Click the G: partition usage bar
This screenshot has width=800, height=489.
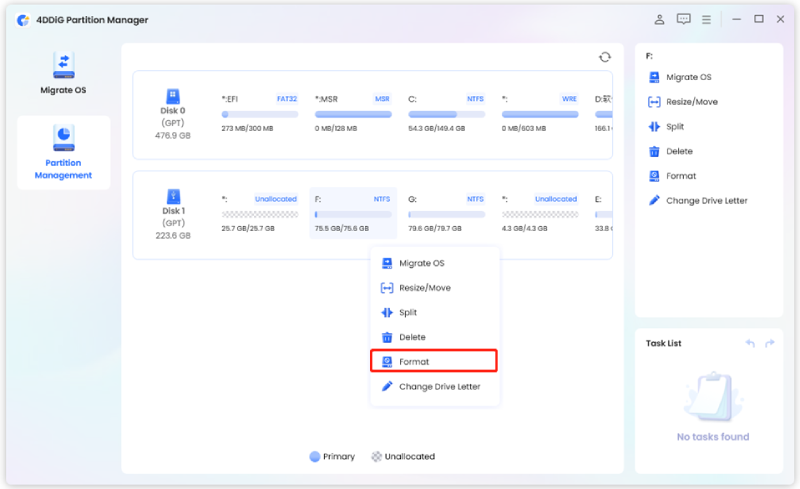(446, 215)
